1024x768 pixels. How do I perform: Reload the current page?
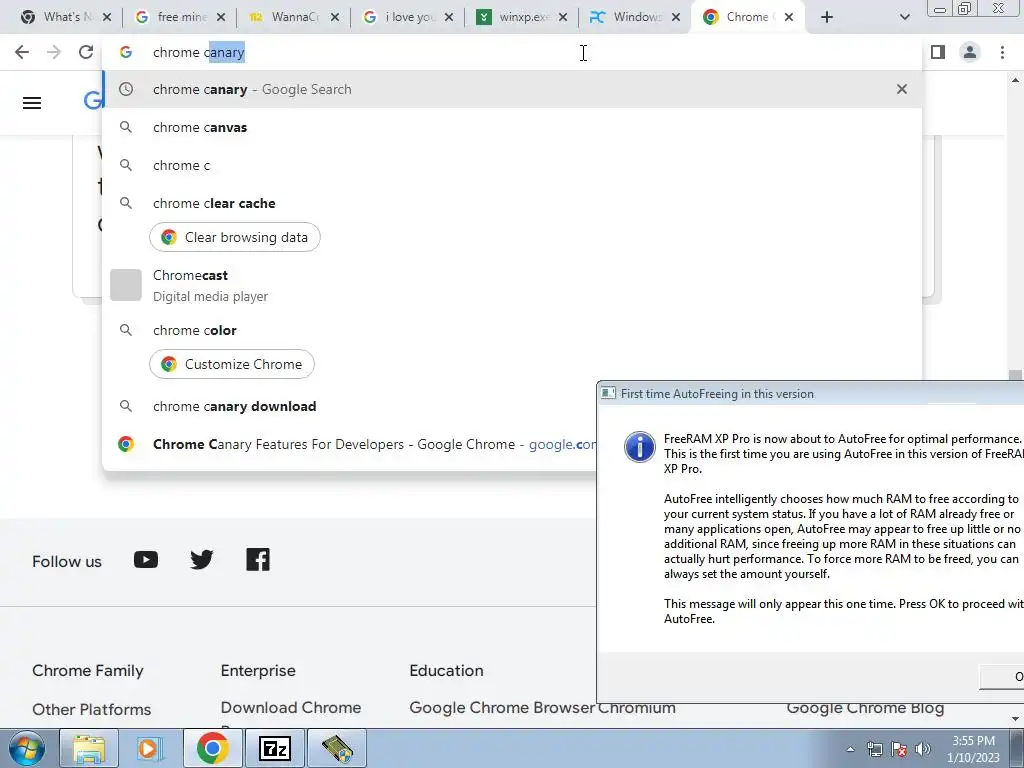tap(86, 52)
